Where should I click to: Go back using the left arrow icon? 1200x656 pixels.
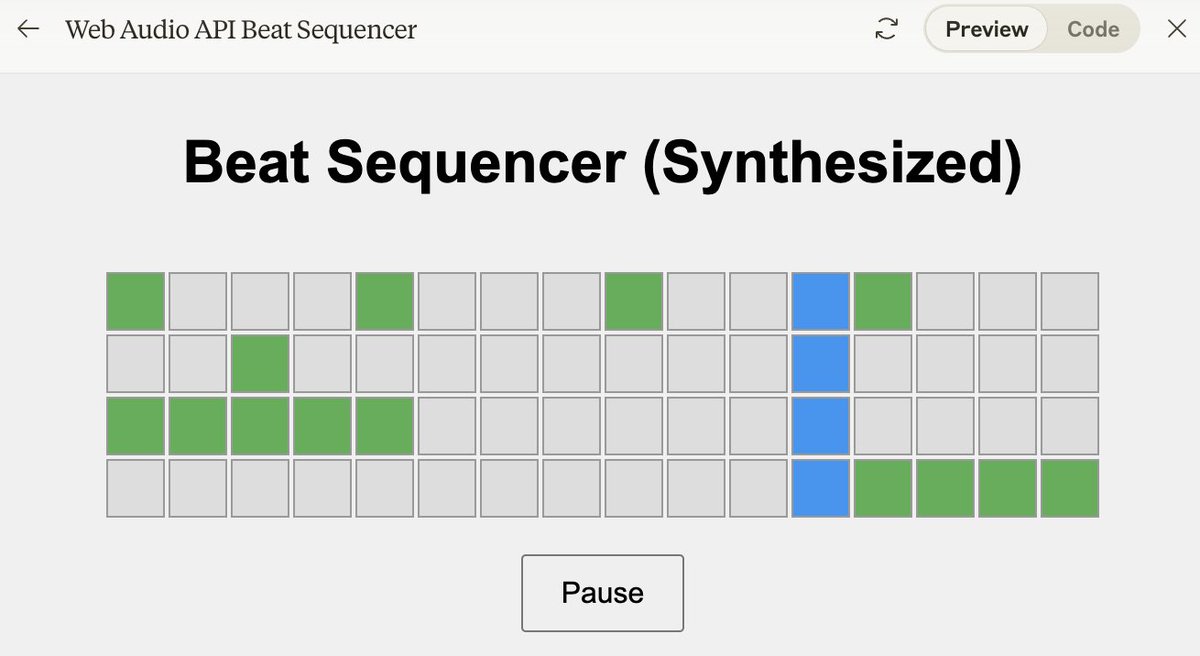click(28, 29)
